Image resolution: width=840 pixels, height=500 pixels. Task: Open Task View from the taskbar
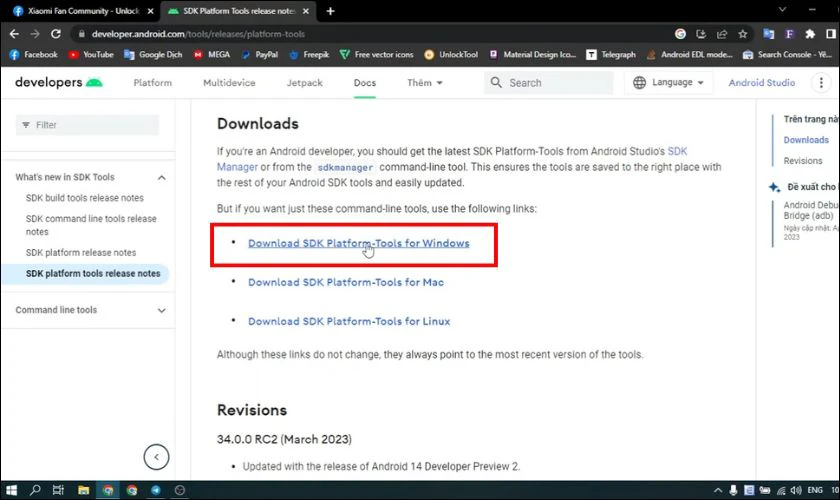(58, 490)
